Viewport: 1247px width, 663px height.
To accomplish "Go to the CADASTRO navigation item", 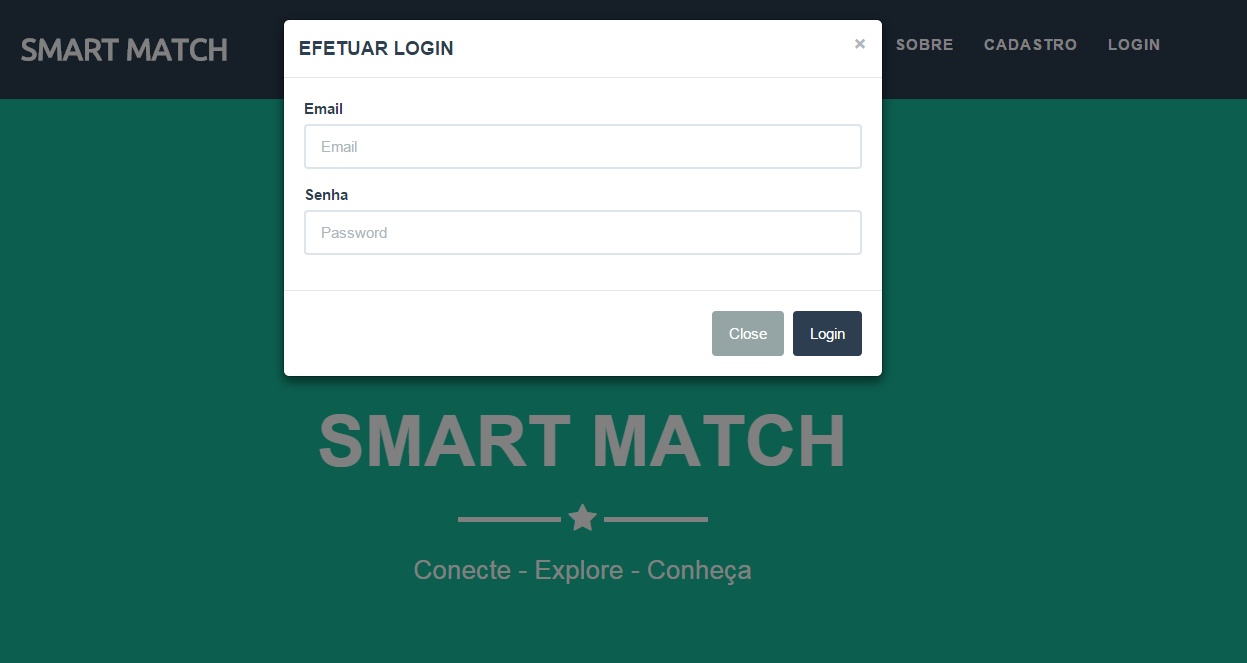I will pyautogui.click(x=1031, y=45).
